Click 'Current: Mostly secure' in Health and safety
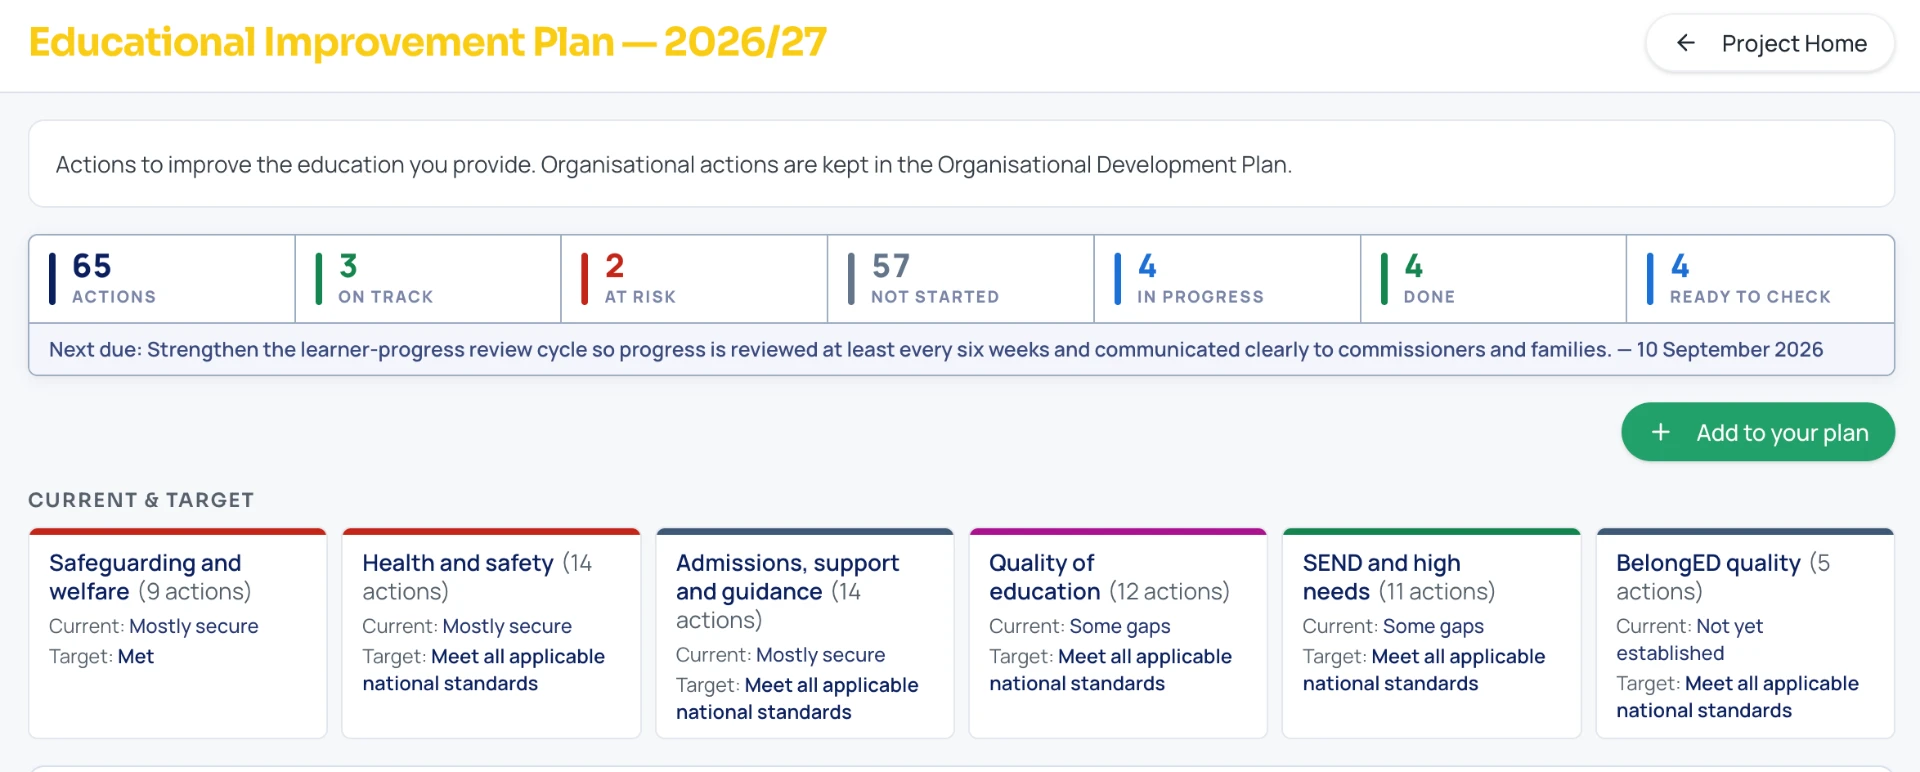1920x772 pixels. tap(467, 626)
